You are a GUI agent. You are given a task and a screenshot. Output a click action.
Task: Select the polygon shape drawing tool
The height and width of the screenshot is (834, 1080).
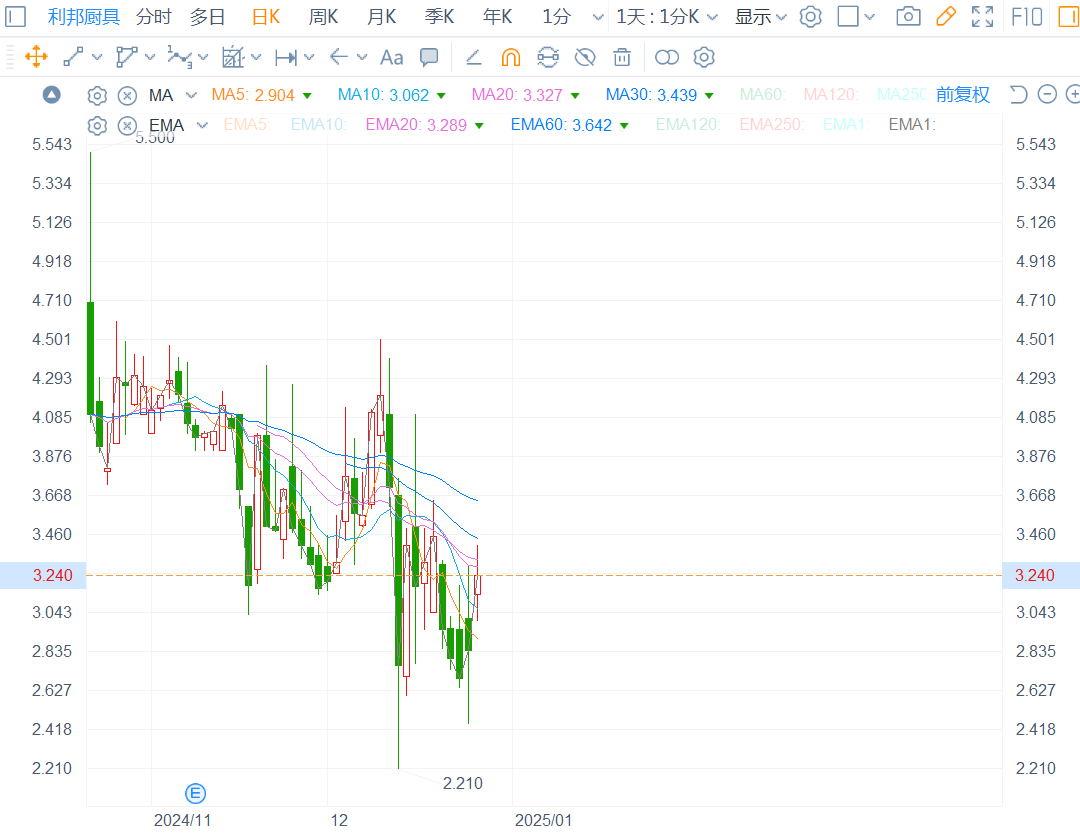126,57
